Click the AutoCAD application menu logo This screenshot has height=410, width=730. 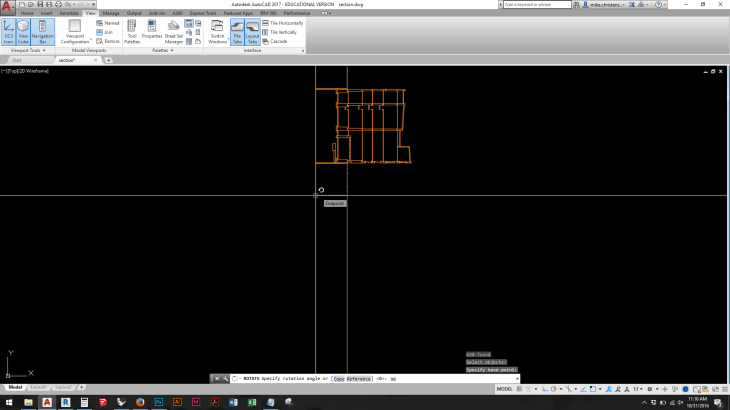8,6
